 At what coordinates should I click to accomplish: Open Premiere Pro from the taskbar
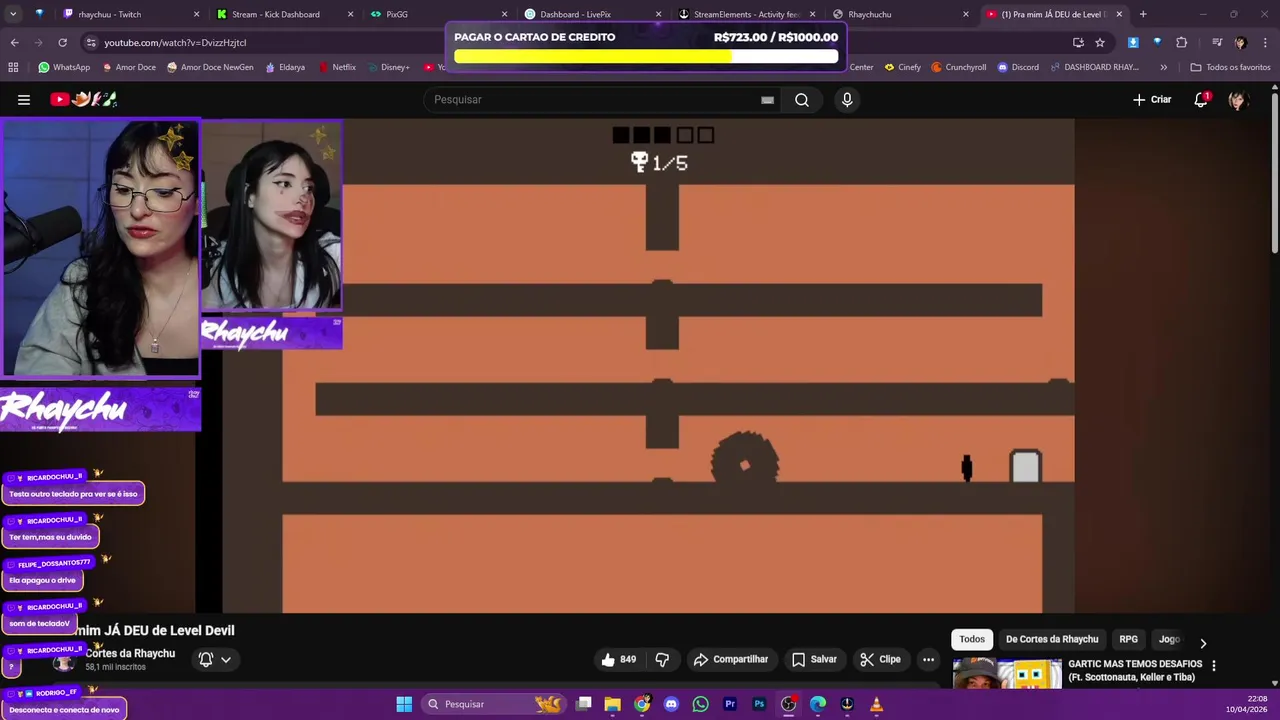pyautogui.click(x=730, y=704)
